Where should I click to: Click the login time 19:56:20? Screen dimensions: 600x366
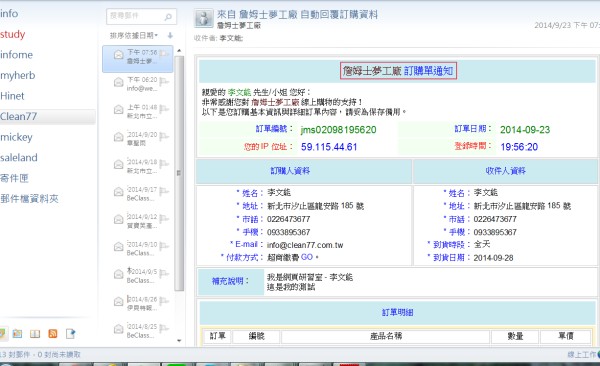coord(519,147)
